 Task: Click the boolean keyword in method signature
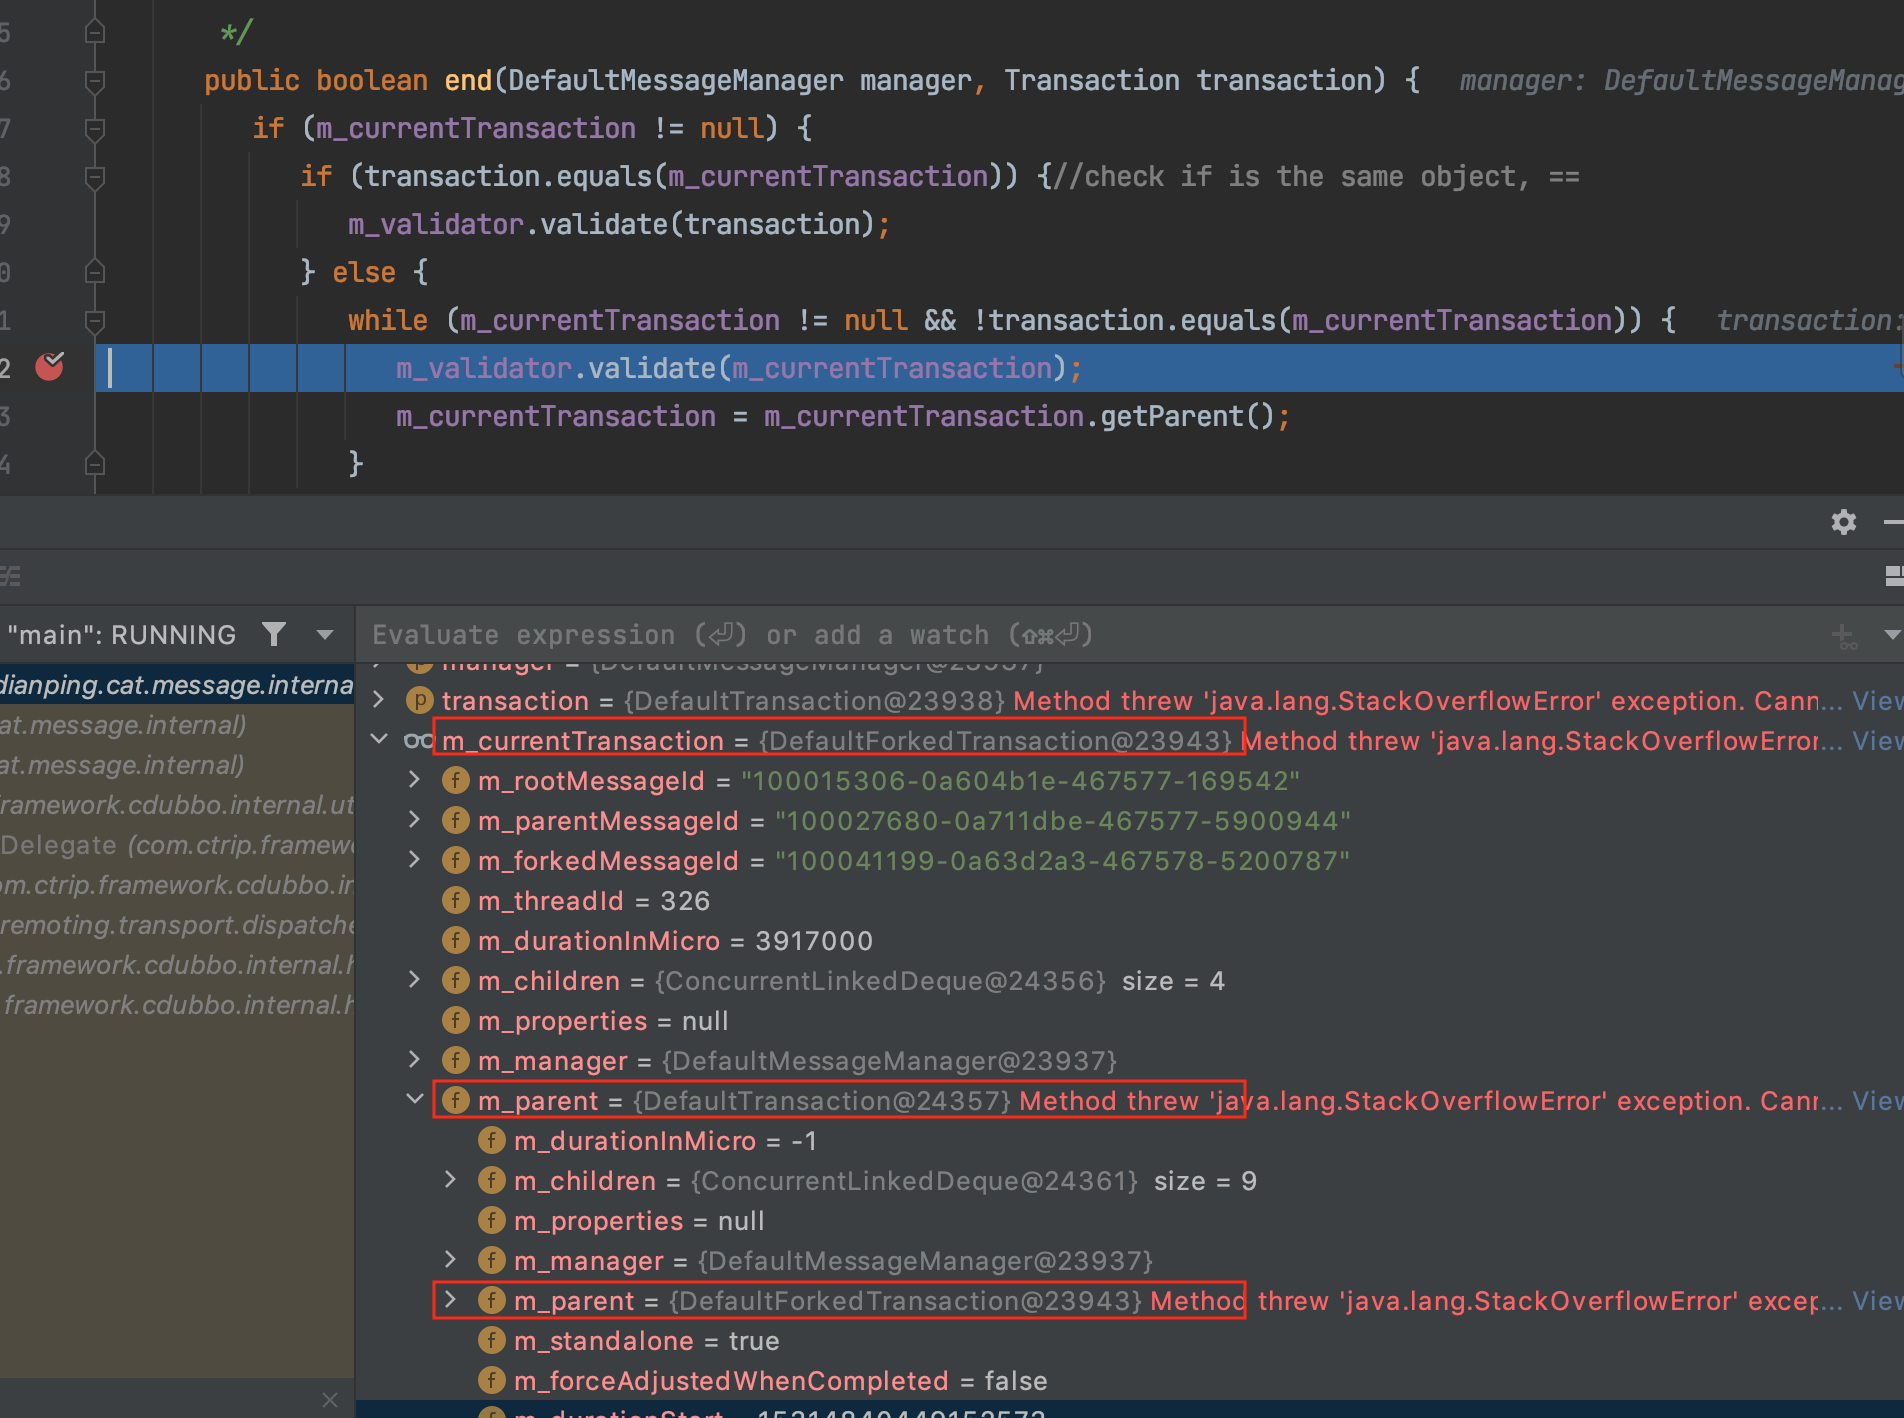coord(372,80)
